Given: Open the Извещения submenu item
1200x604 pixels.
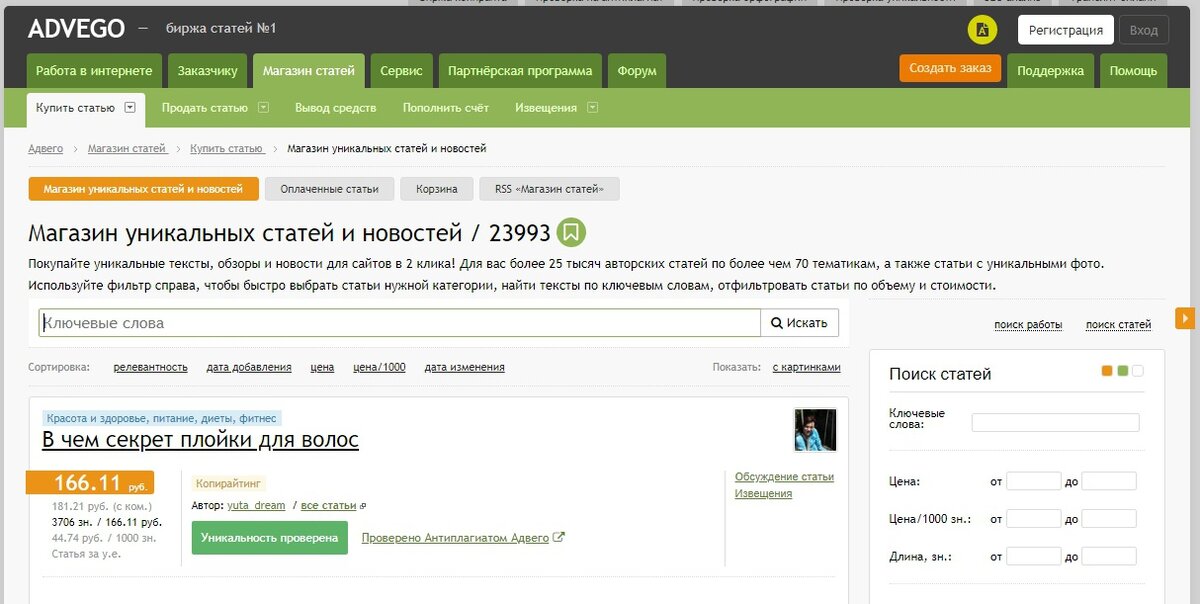Looking at the screenshot, I should coord(546,107).
